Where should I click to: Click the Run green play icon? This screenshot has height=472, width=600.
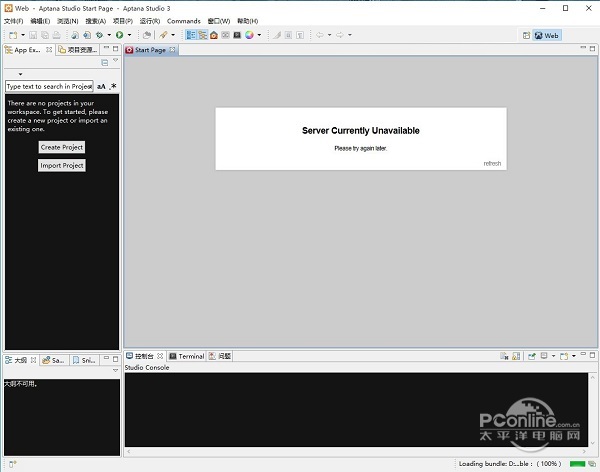pos(118,35)
